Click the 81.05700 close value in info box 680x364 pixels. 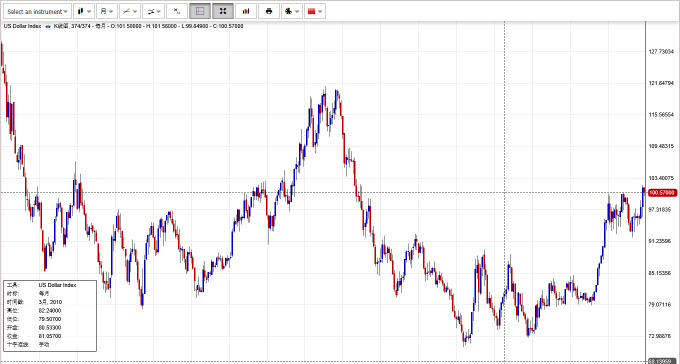tap(50, 336)
